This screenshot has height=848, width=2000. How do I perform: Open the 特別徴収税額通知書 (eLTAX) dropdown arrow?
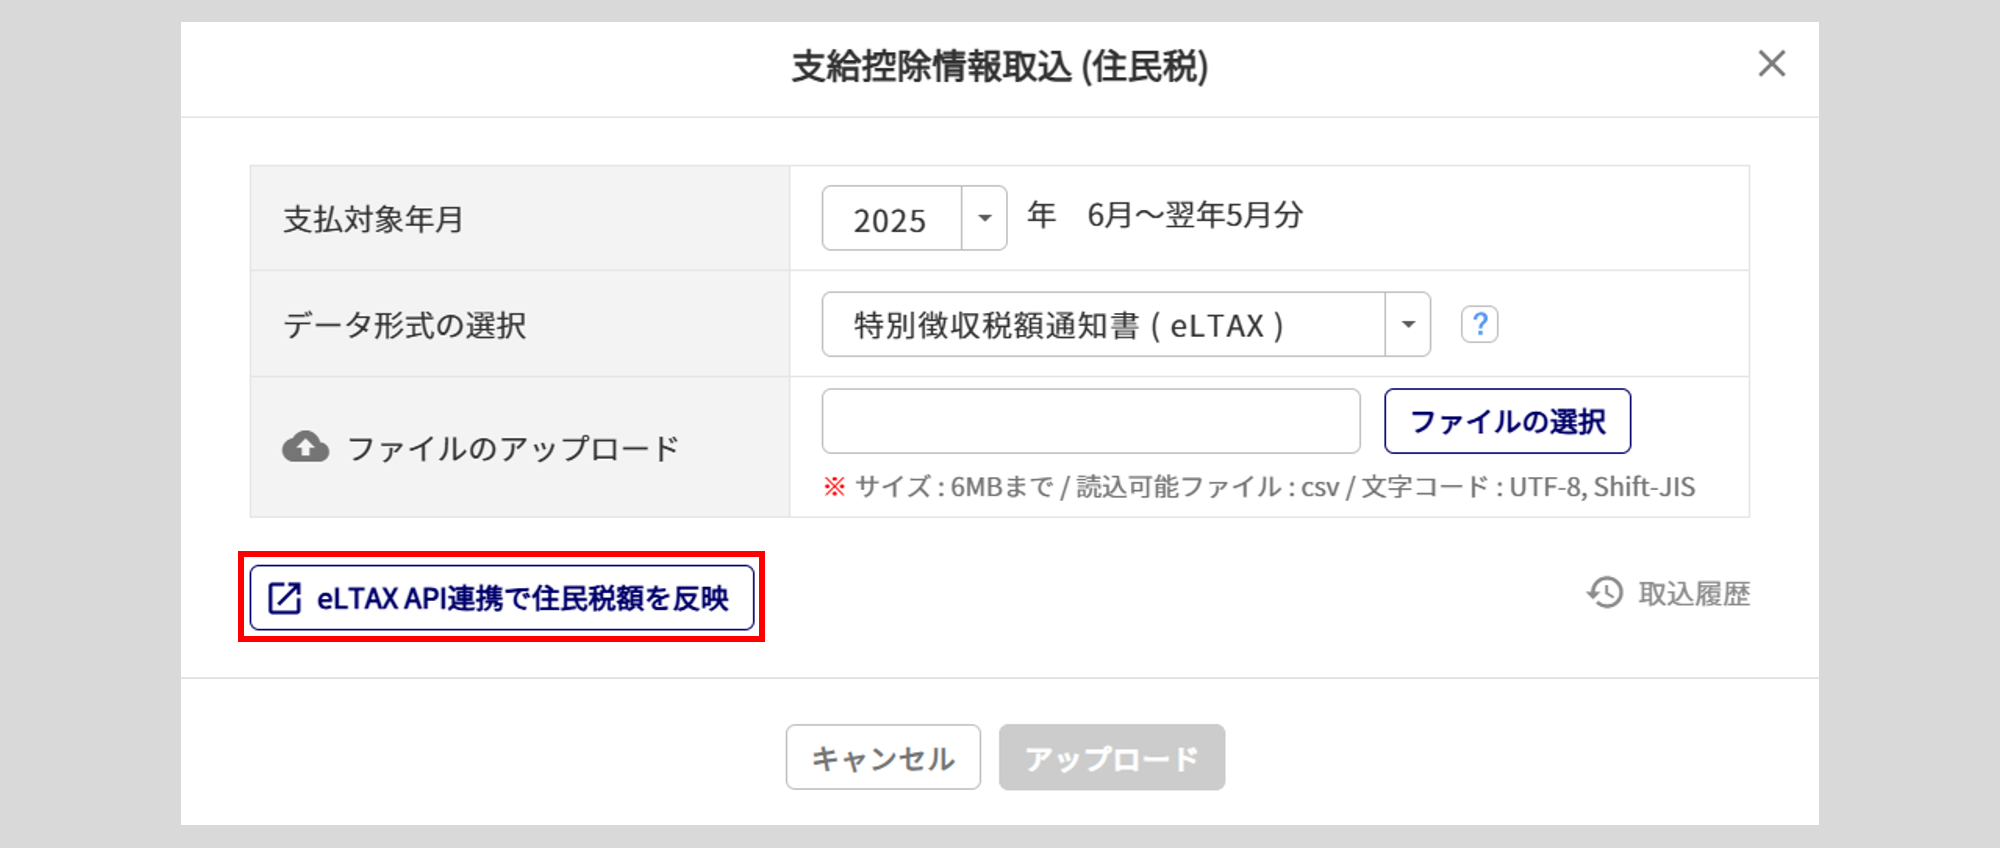click(x=1407, y=324)
